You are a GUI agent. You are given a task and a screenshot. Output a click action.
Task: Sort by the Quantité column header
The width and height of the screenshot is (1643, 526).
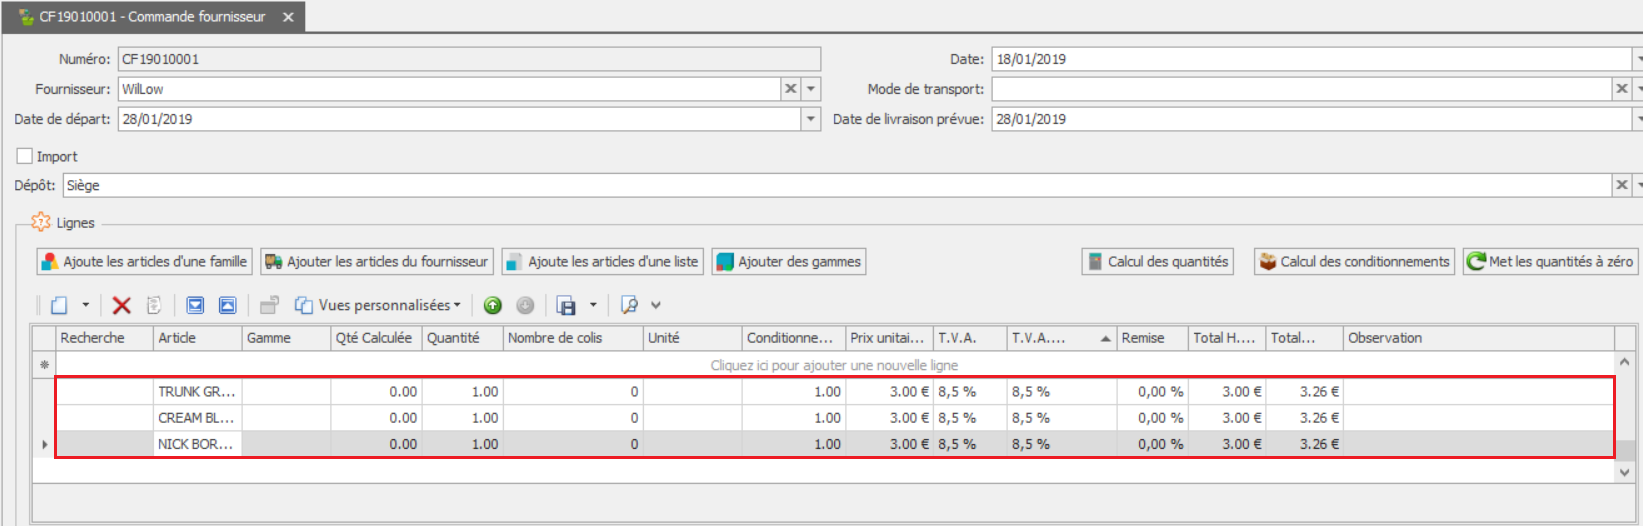(461, 338)
